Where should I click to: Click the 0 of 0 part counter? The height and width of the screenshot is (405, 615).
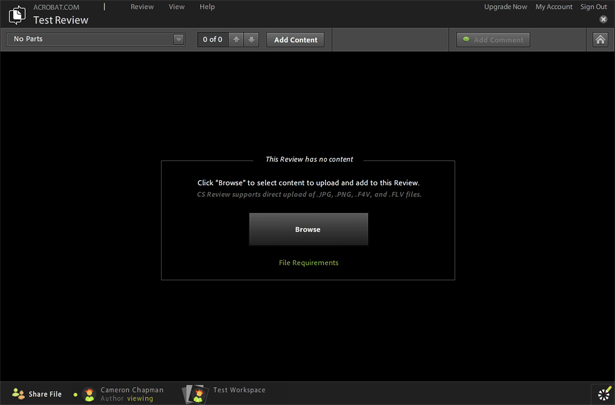pyautogui.click(x=213, y=40)
